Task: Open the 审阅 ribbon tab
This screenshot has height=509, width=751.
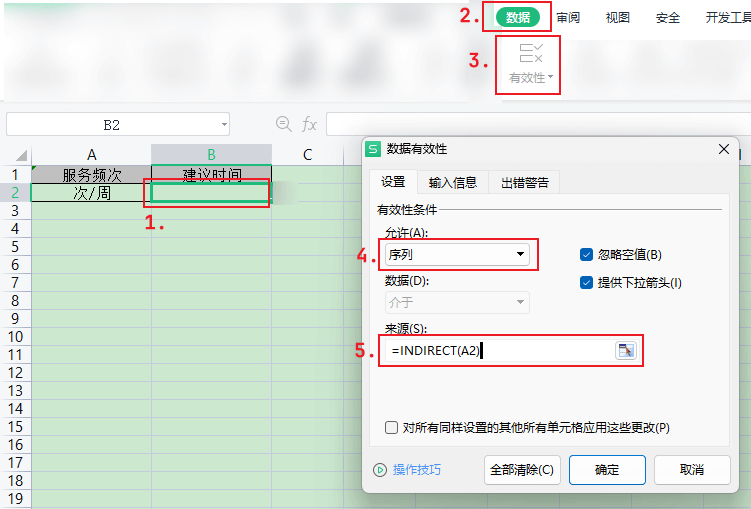Action: [568, 17]
